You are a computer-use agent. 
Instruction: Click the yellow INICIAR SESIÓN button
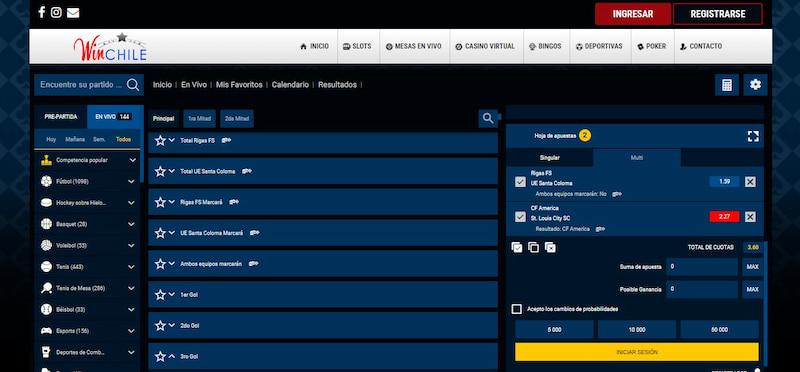[x=637, y=352]
